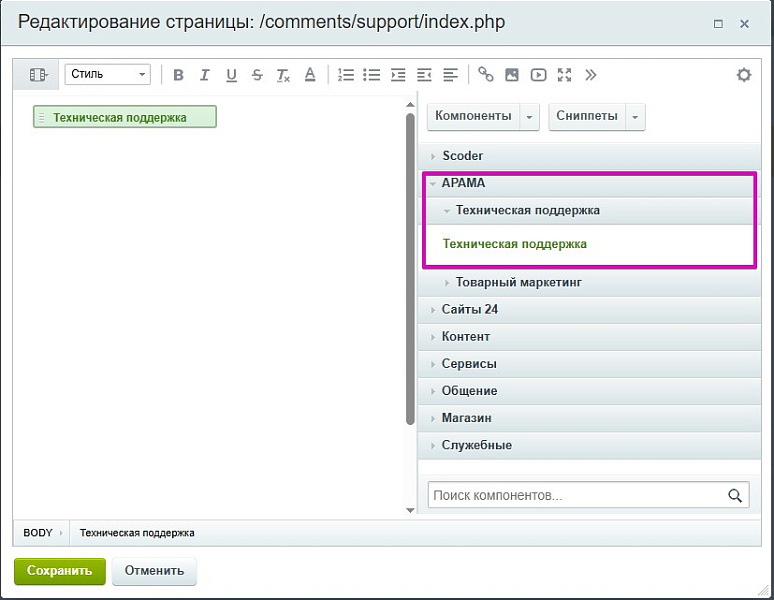Open the text color picker
The width and height of the screenshot is (774, 600).
tap(310, 75)
